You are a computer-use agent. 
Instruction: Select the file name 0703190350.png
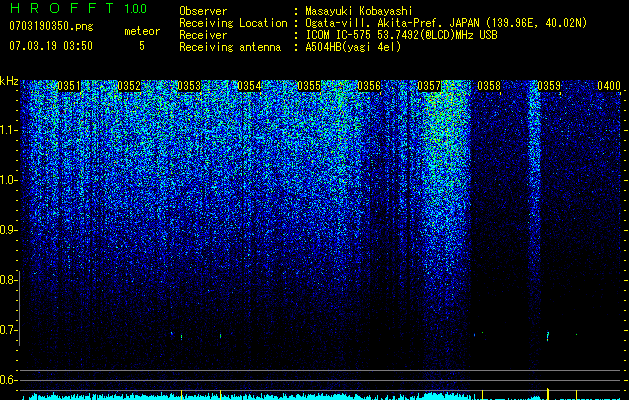coord(51,26)
